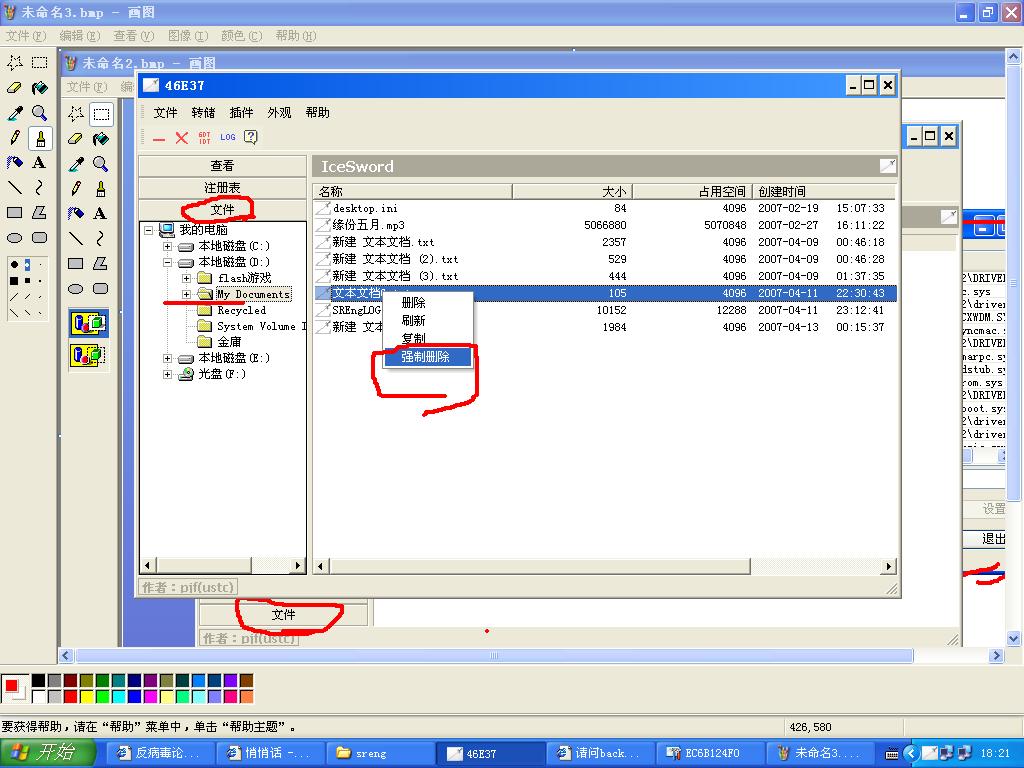Select the Pencil tool in 未命名3.bmp toolbox

click(14, 138)
